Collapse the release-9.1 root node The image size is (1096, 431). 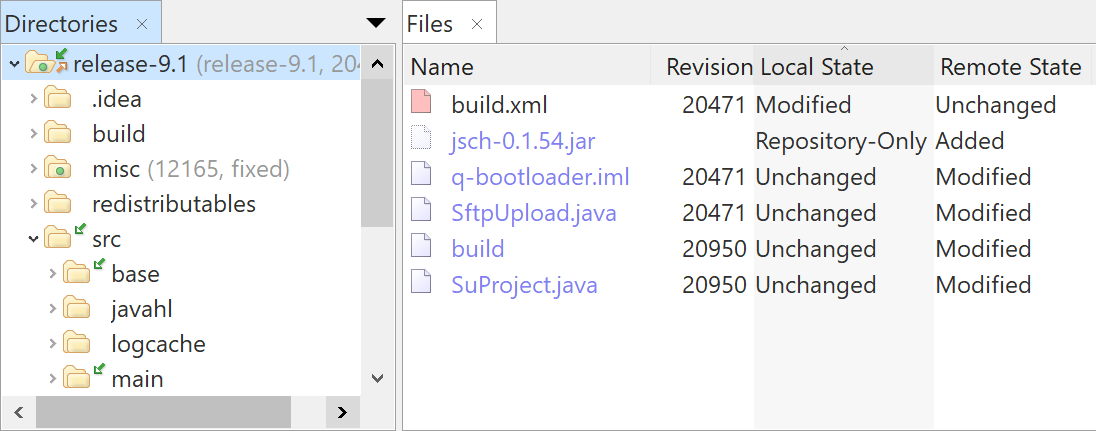coord(14,65)
